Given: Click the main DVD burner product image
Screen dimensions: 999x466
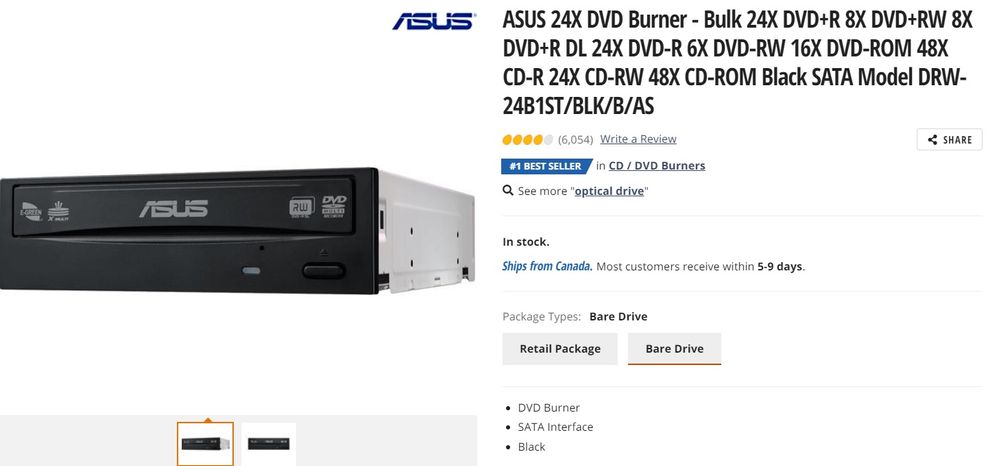Looking at the screenshot, I should pyautogui.click(x=237, y=229).
